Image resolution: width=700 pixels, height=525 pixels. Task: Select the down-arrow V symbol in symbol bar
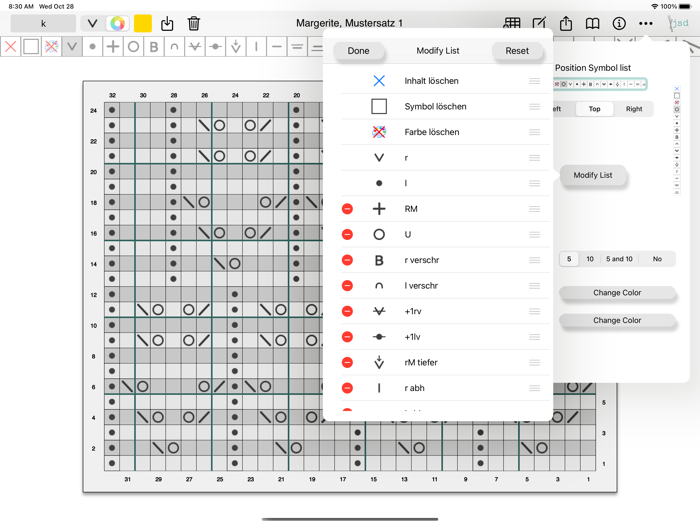pos(236,46)
